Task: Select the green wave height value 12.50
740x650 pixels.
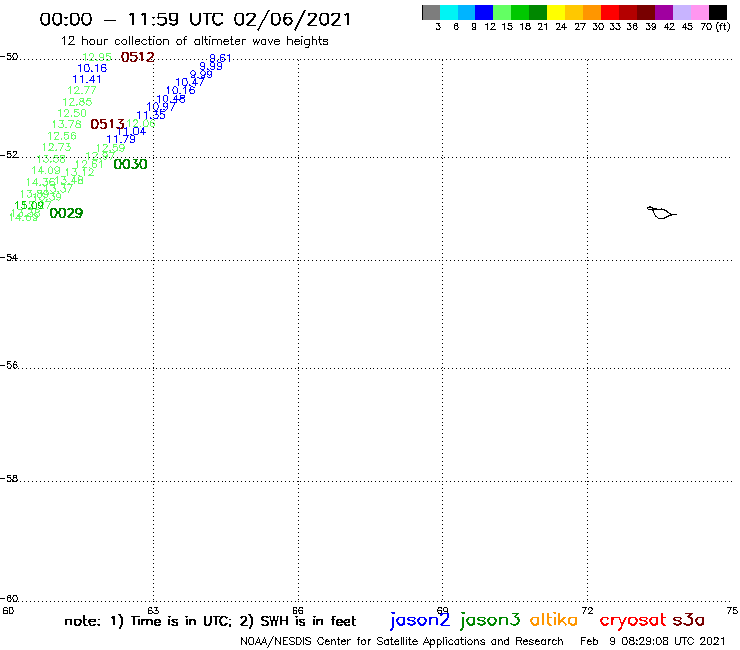Action: 72,113
